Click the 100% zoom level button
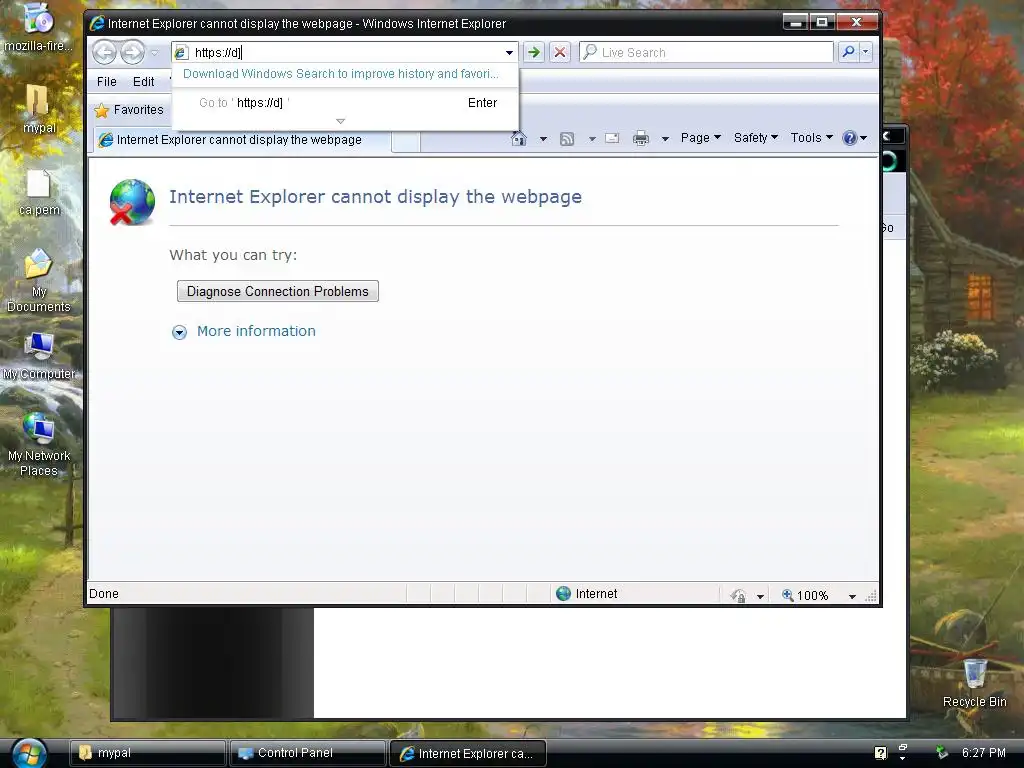1024x768 pixels. tap(805, 595)
